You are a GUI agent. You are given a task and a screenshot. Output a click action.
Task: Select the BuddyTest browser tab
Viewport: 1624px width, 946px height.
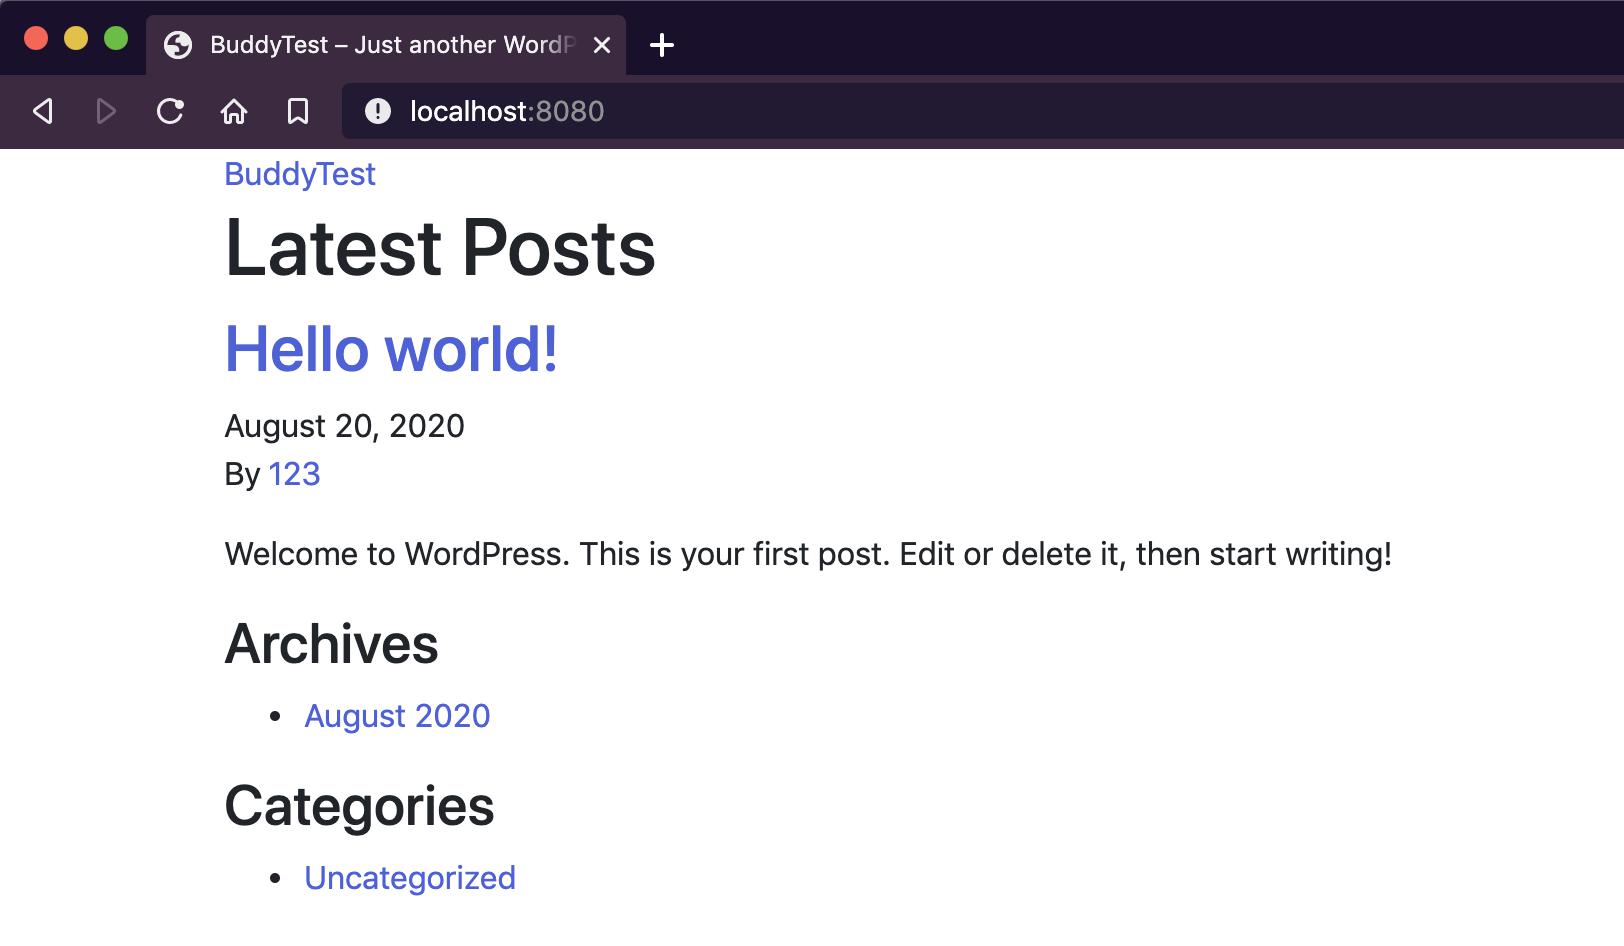coord(390,45)
